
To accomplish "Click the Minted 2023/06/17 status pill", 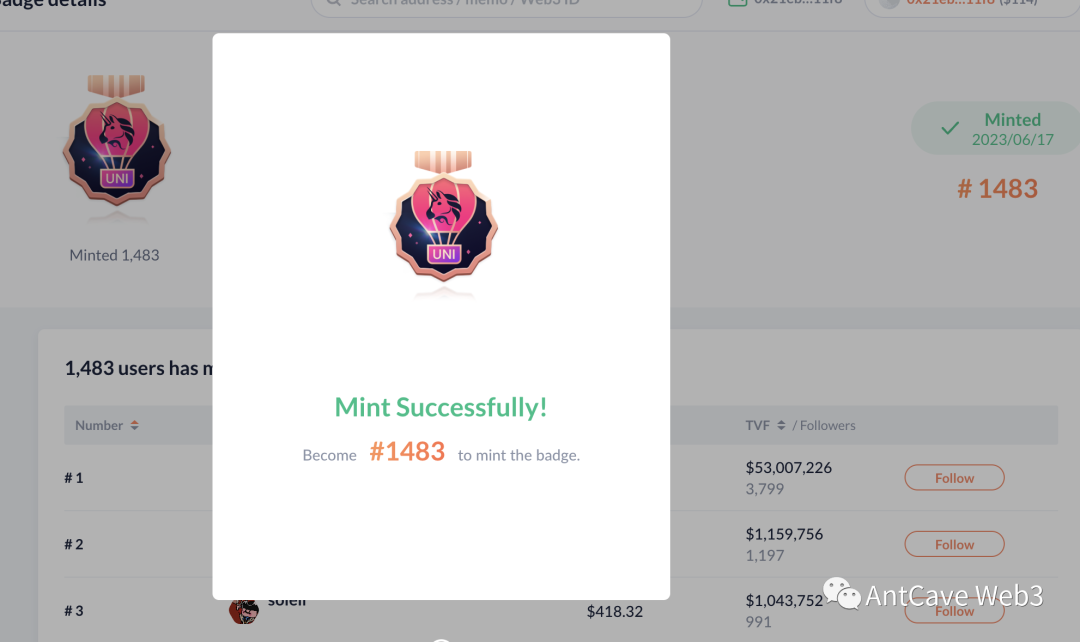I will 996,129.
